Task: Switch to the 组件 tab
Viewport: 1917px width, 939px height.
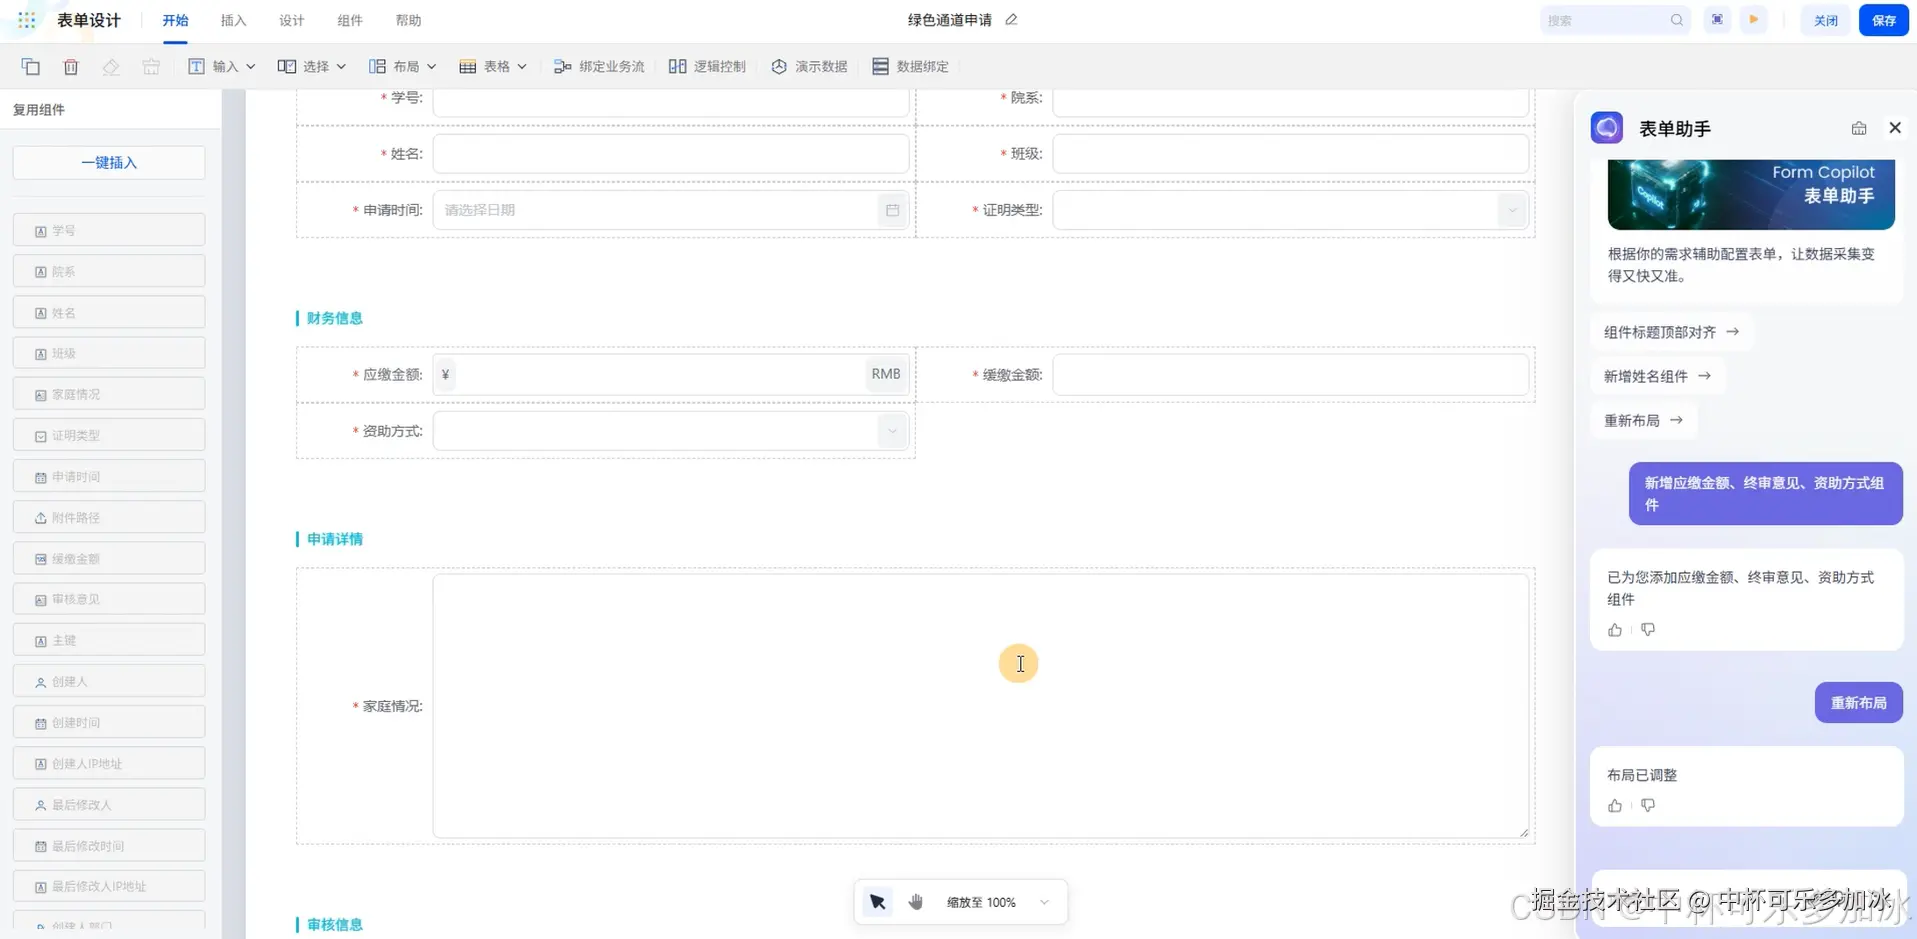Action: coord(350,20)
